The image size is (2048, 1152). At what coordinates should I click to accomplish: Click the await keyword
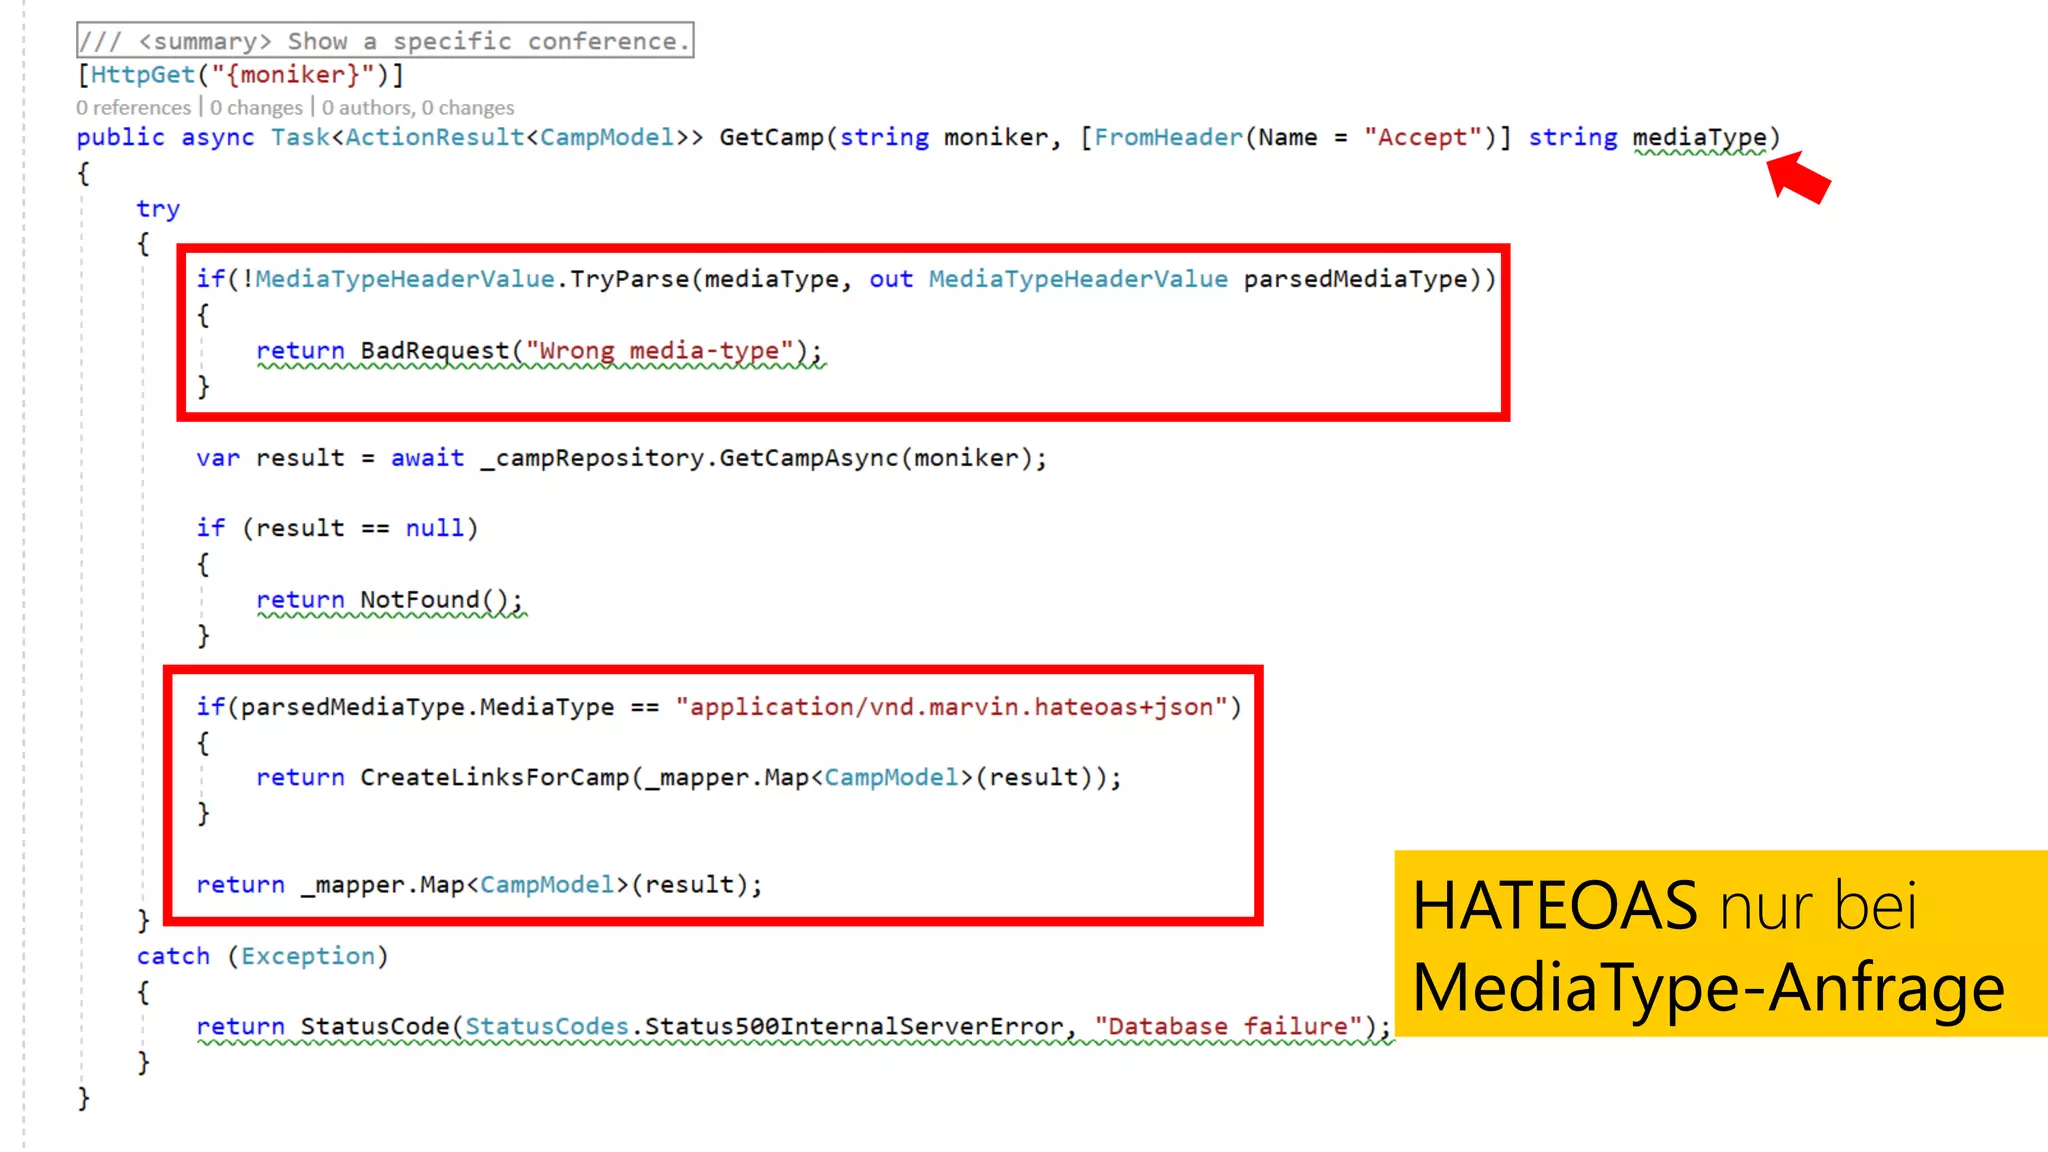click(427, 458)
